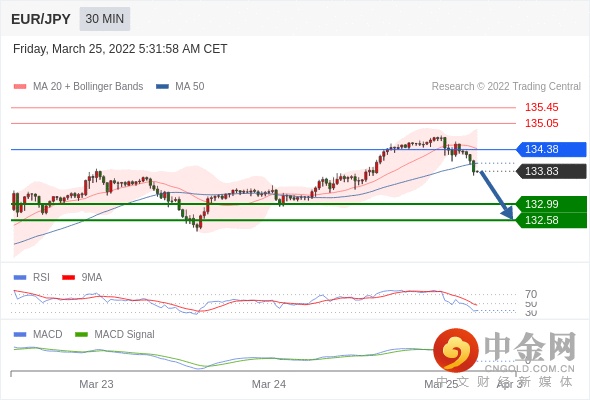Click the black 133.83 current price tag
Image resolution: width=590 pixels, height=400 pixels.
click(x=551, y=171)
